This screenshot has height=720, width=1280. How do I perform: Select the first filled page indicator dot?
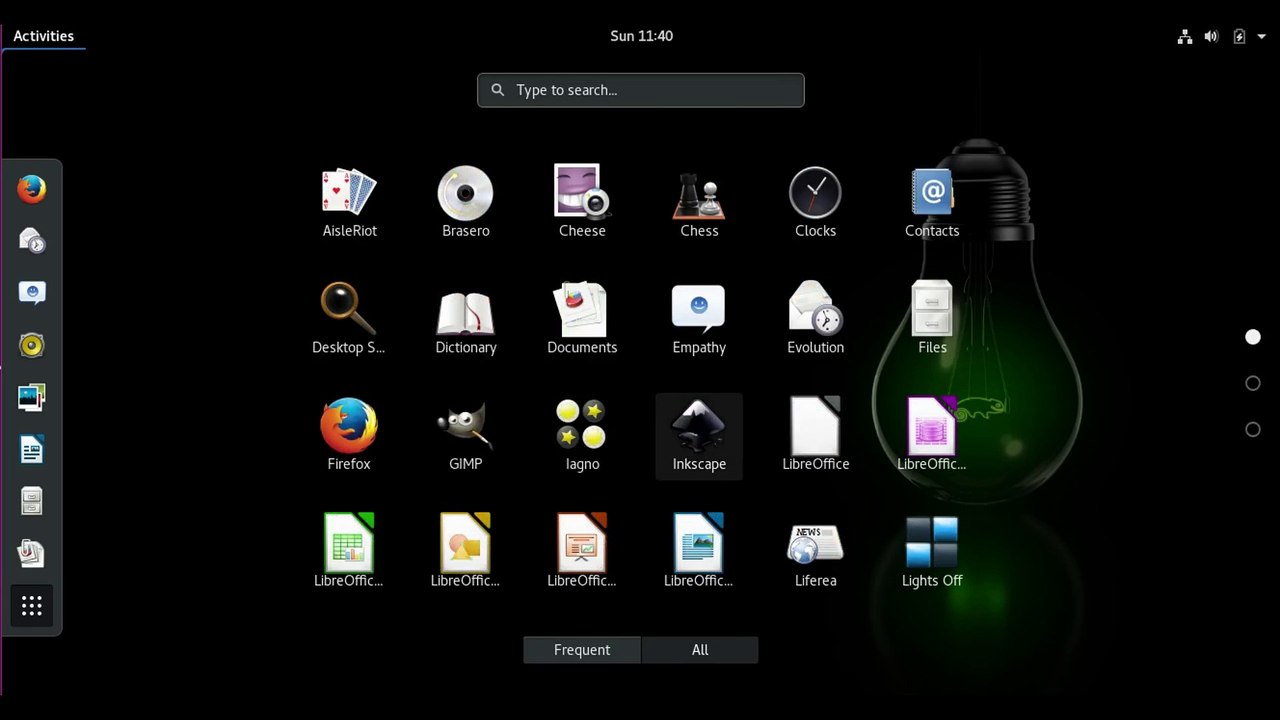pos(1253,337)
